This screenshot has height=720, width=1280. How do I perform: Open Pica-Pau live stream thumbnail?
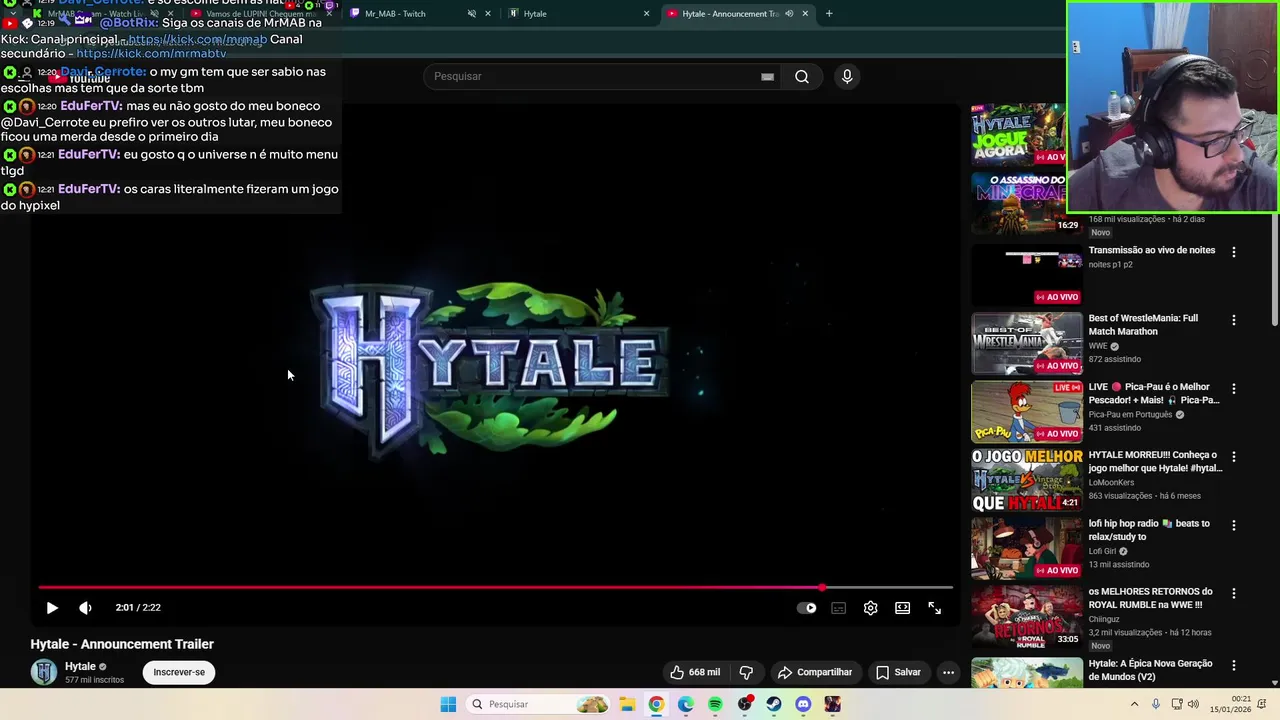[x=1027, y=412]
